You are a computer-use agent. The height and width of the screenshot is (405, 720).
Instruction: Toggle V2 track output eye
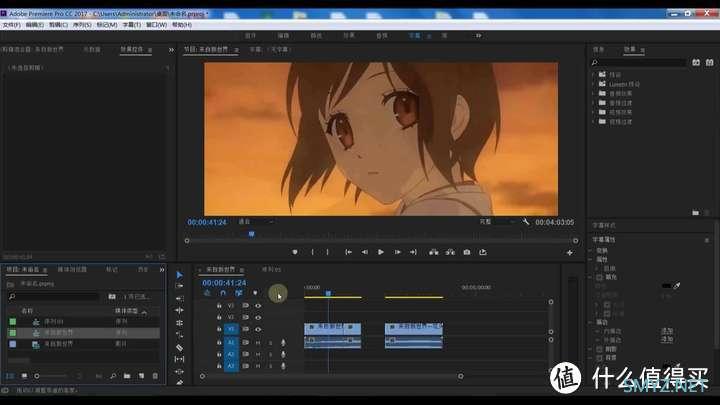coord(258,317)
